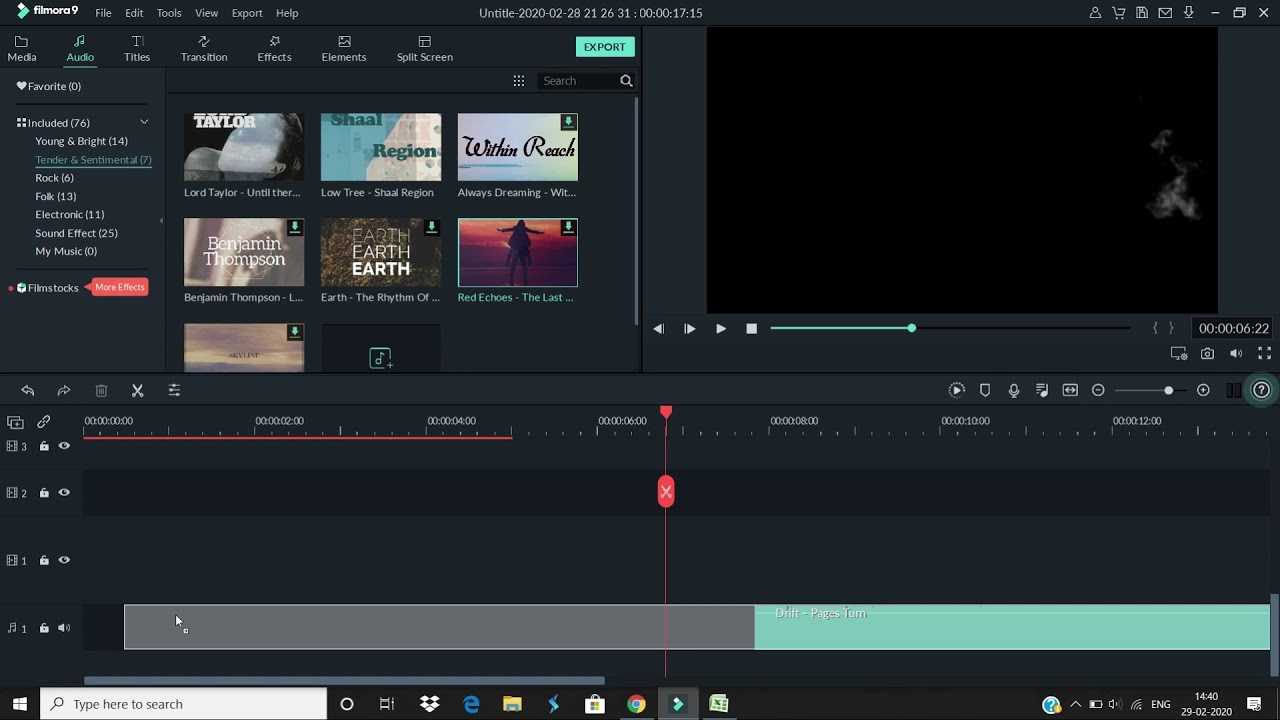The image size is (1280, 720).
Task: Click the Play button in preview
Action: point(720,329)
